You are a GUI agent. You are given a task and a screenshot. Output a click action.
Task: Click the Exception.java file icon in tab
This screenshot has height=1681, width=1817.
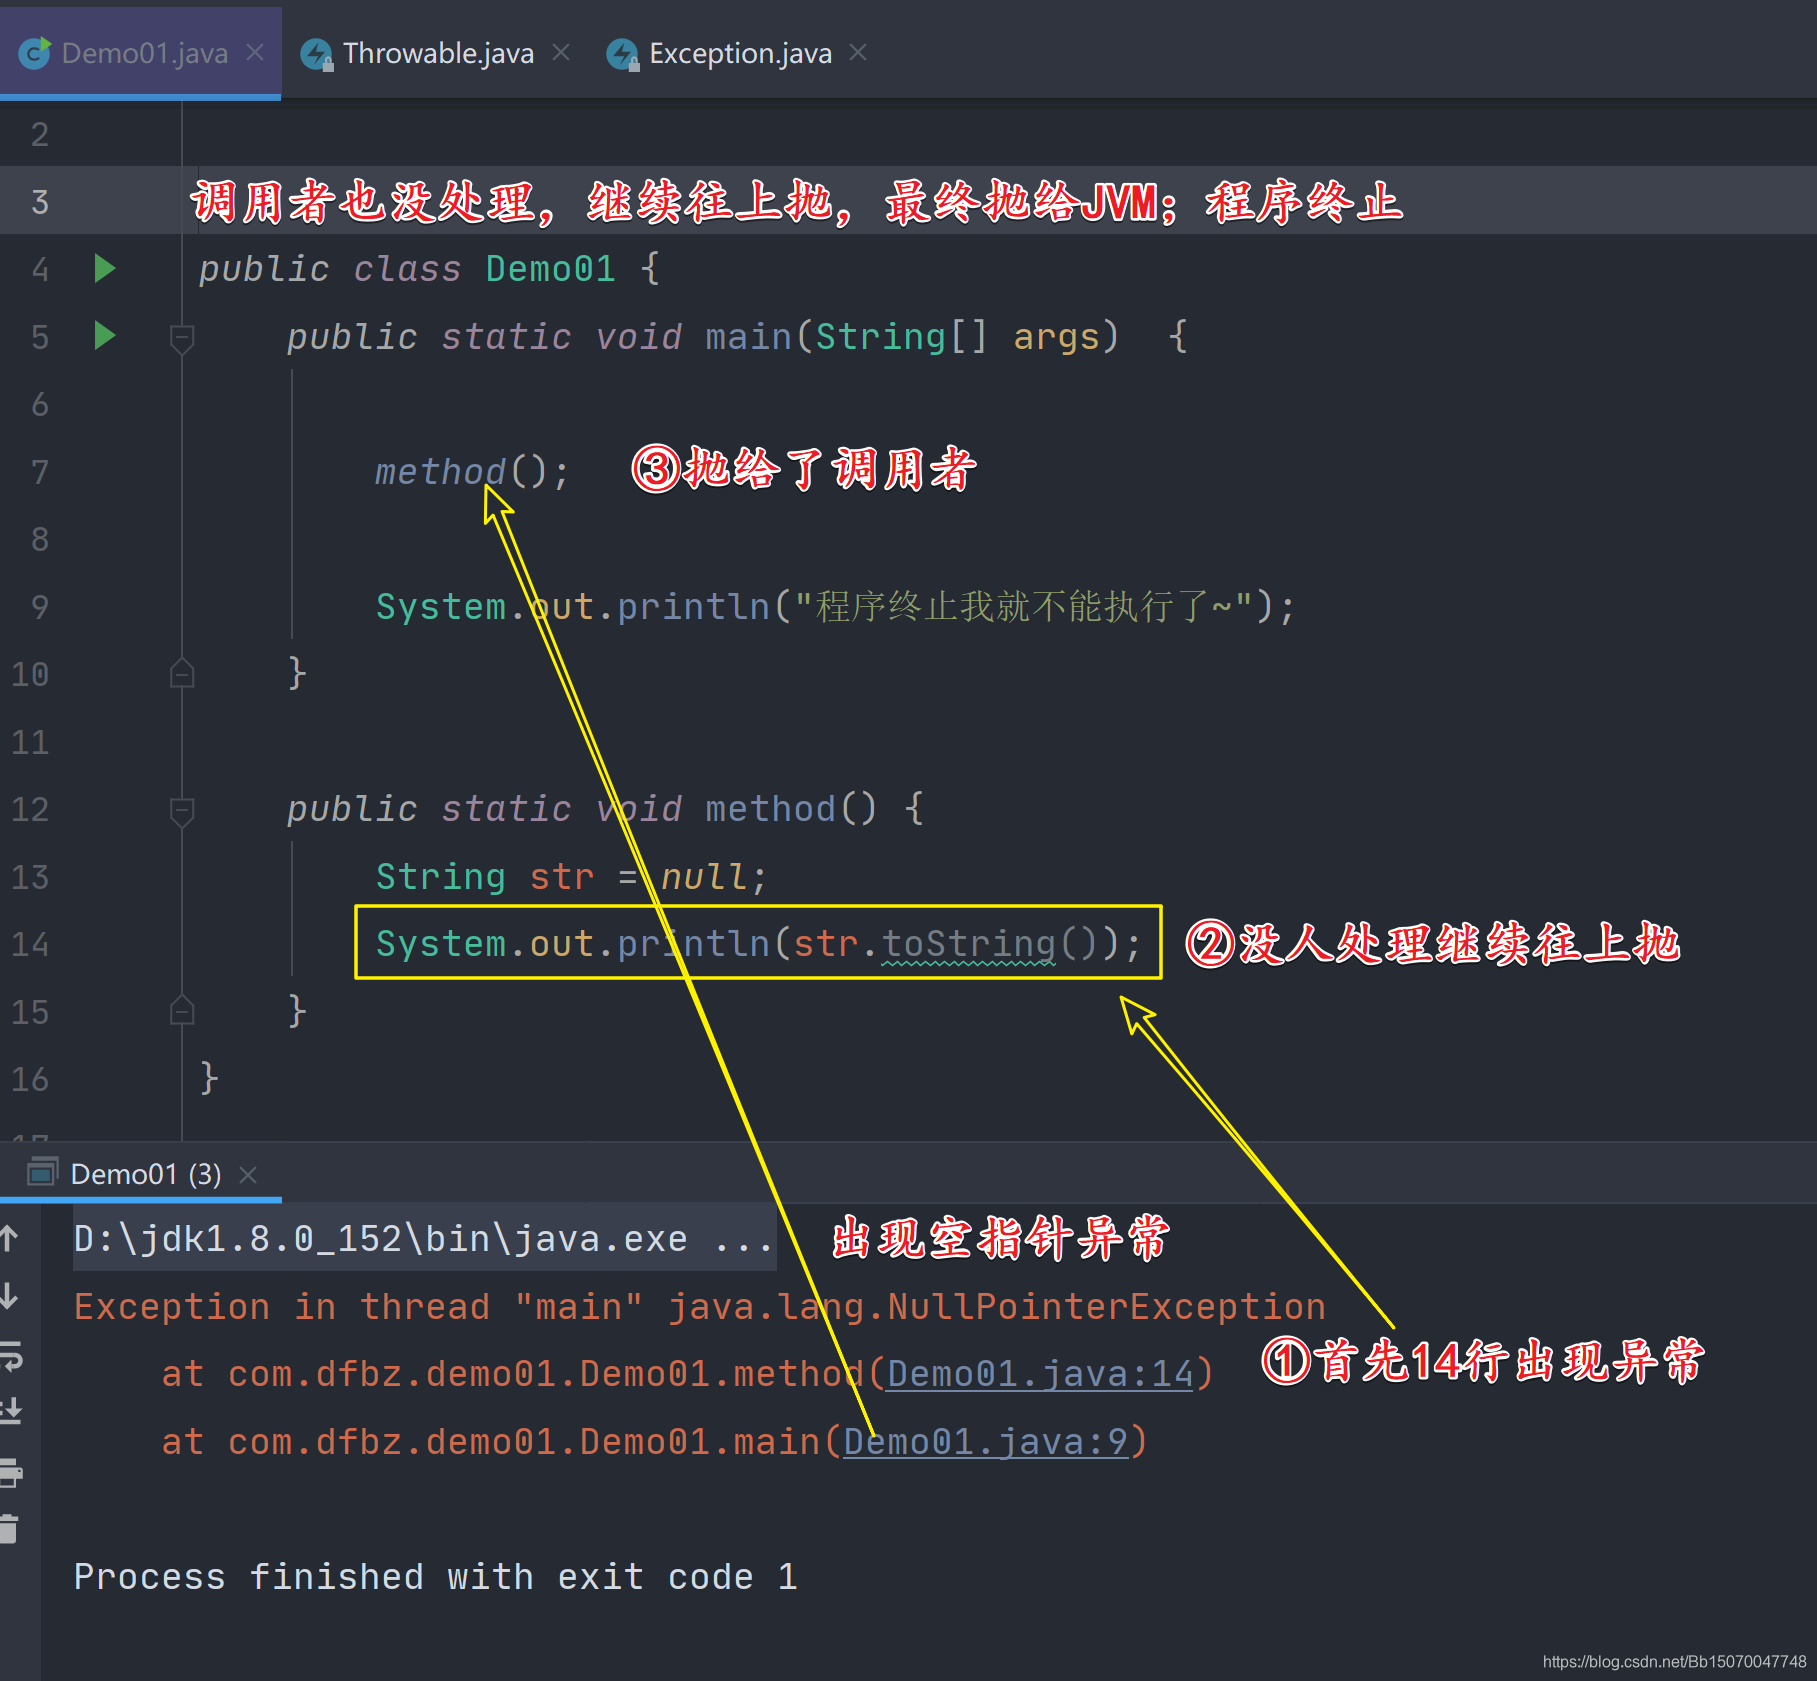(x=623, y=53)
